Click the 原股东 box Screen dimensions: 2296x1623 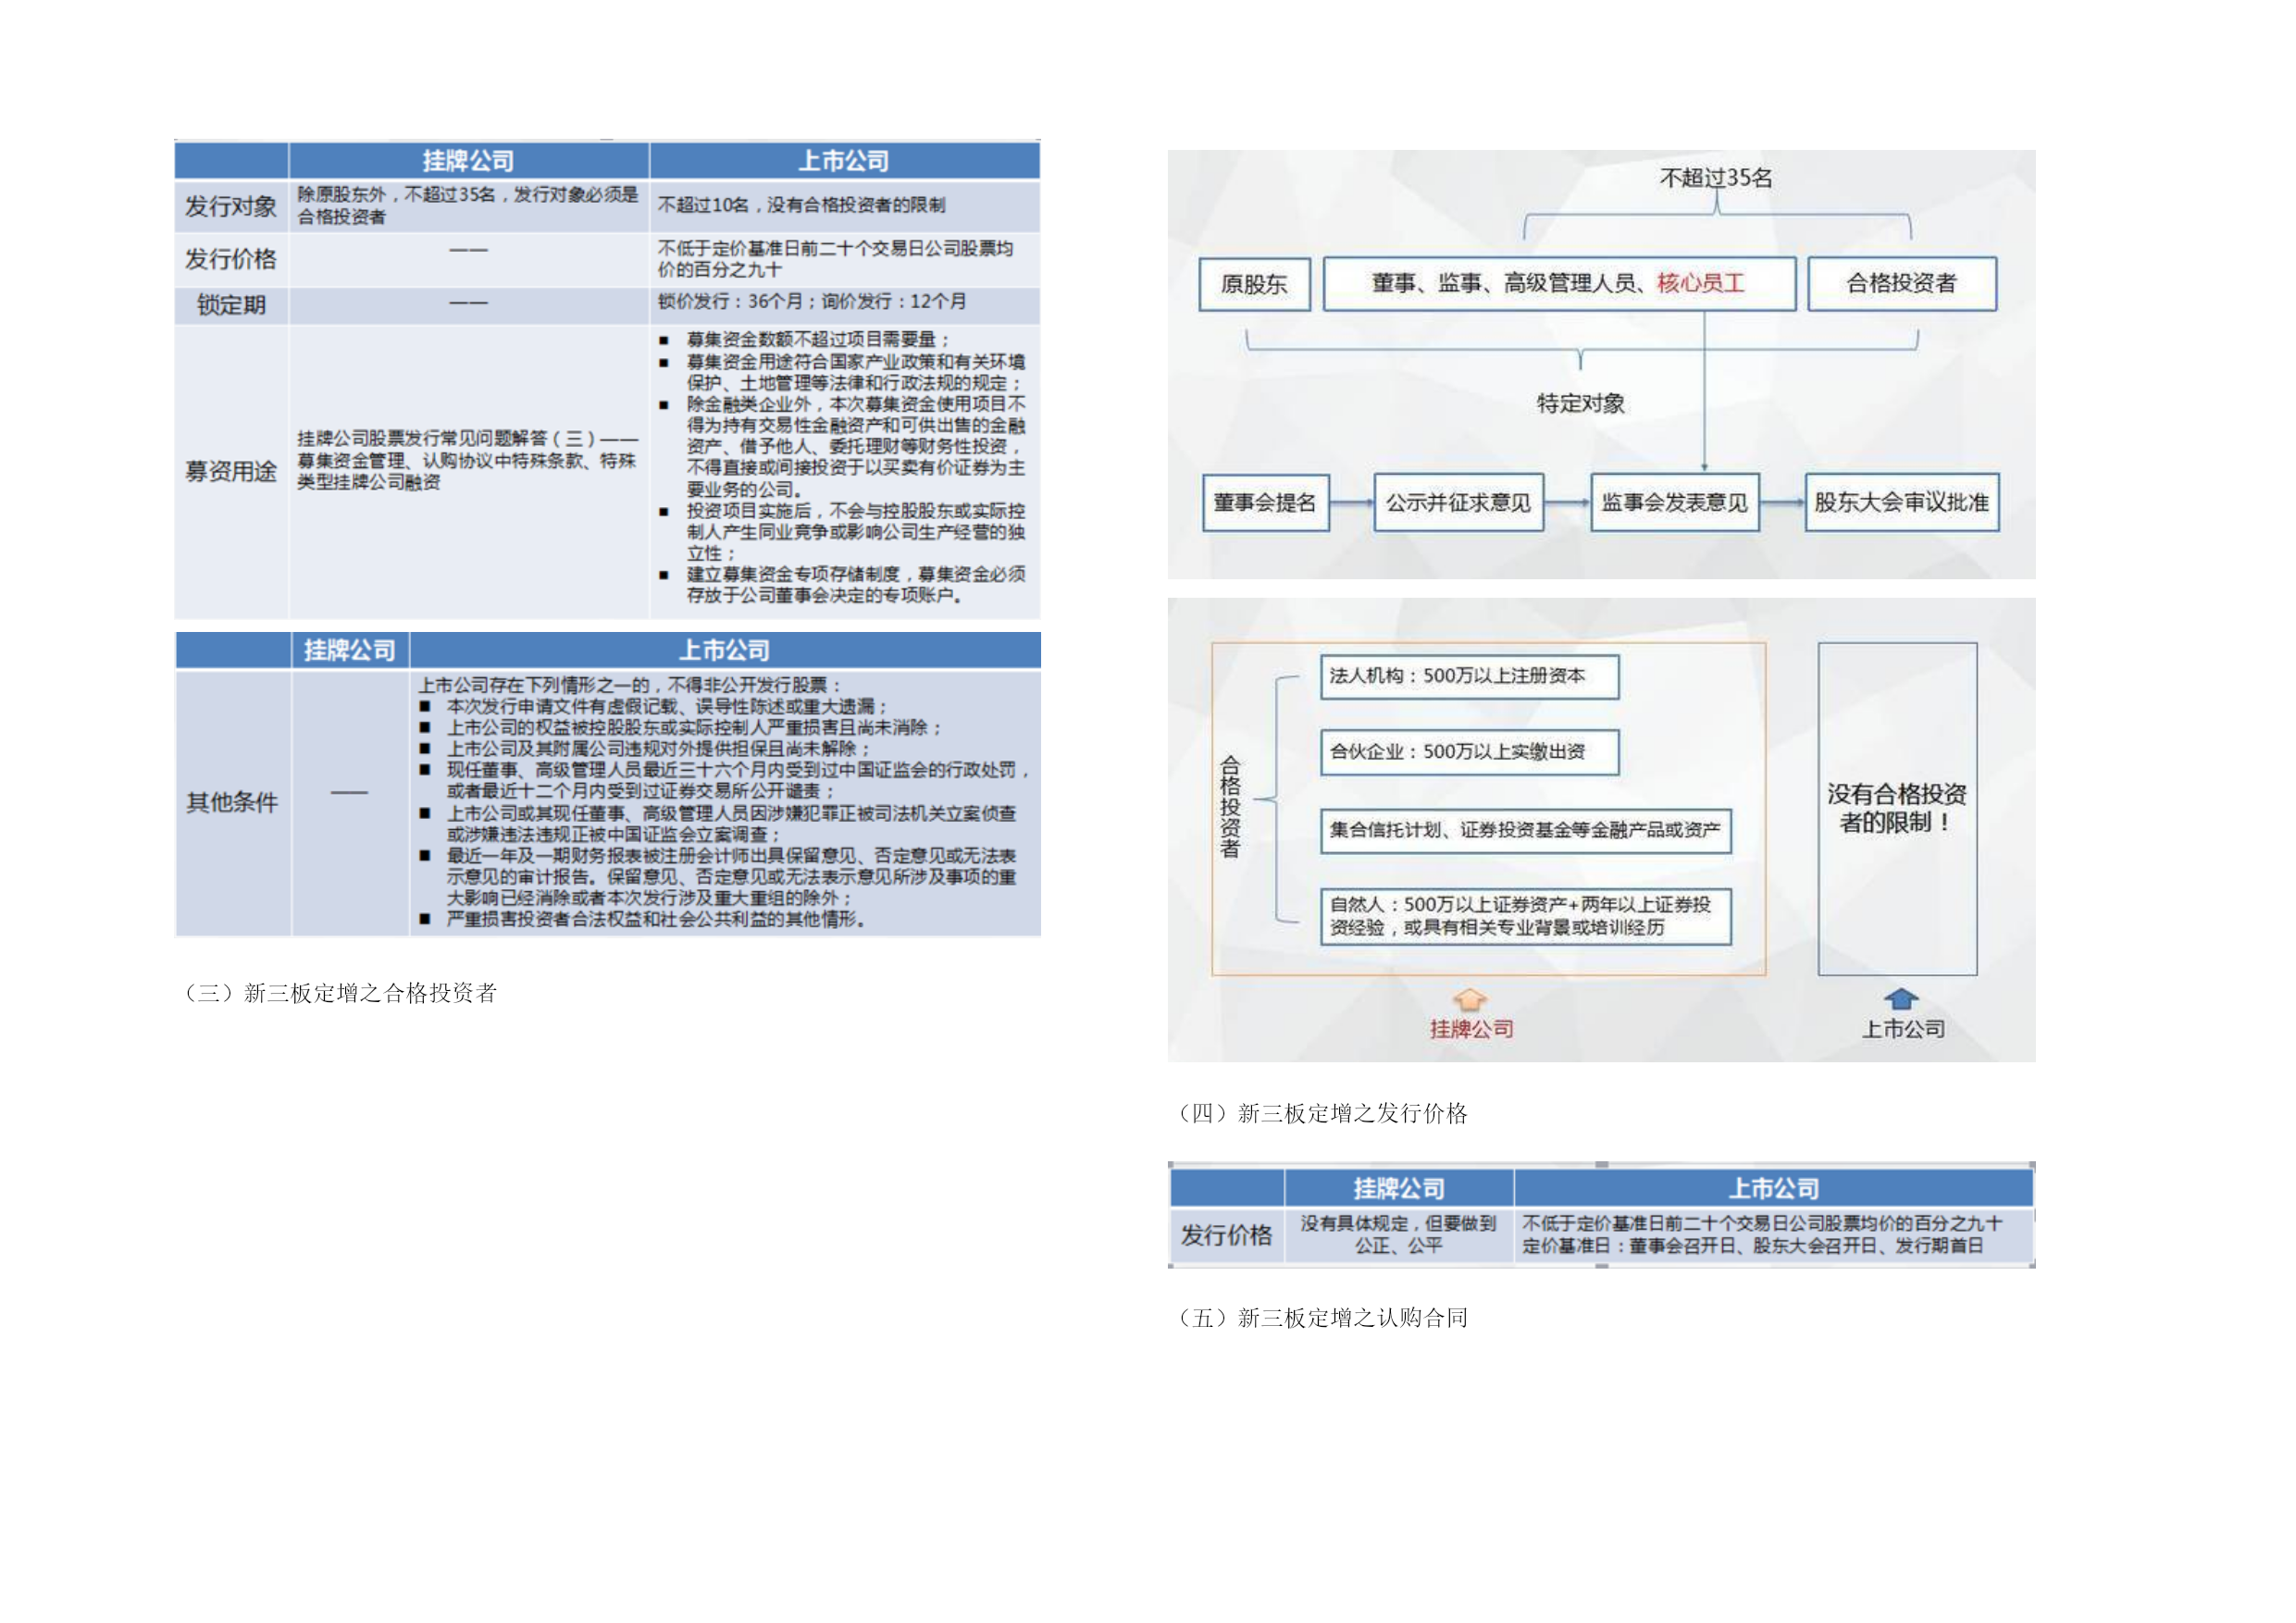click(x=1255, y=284)
